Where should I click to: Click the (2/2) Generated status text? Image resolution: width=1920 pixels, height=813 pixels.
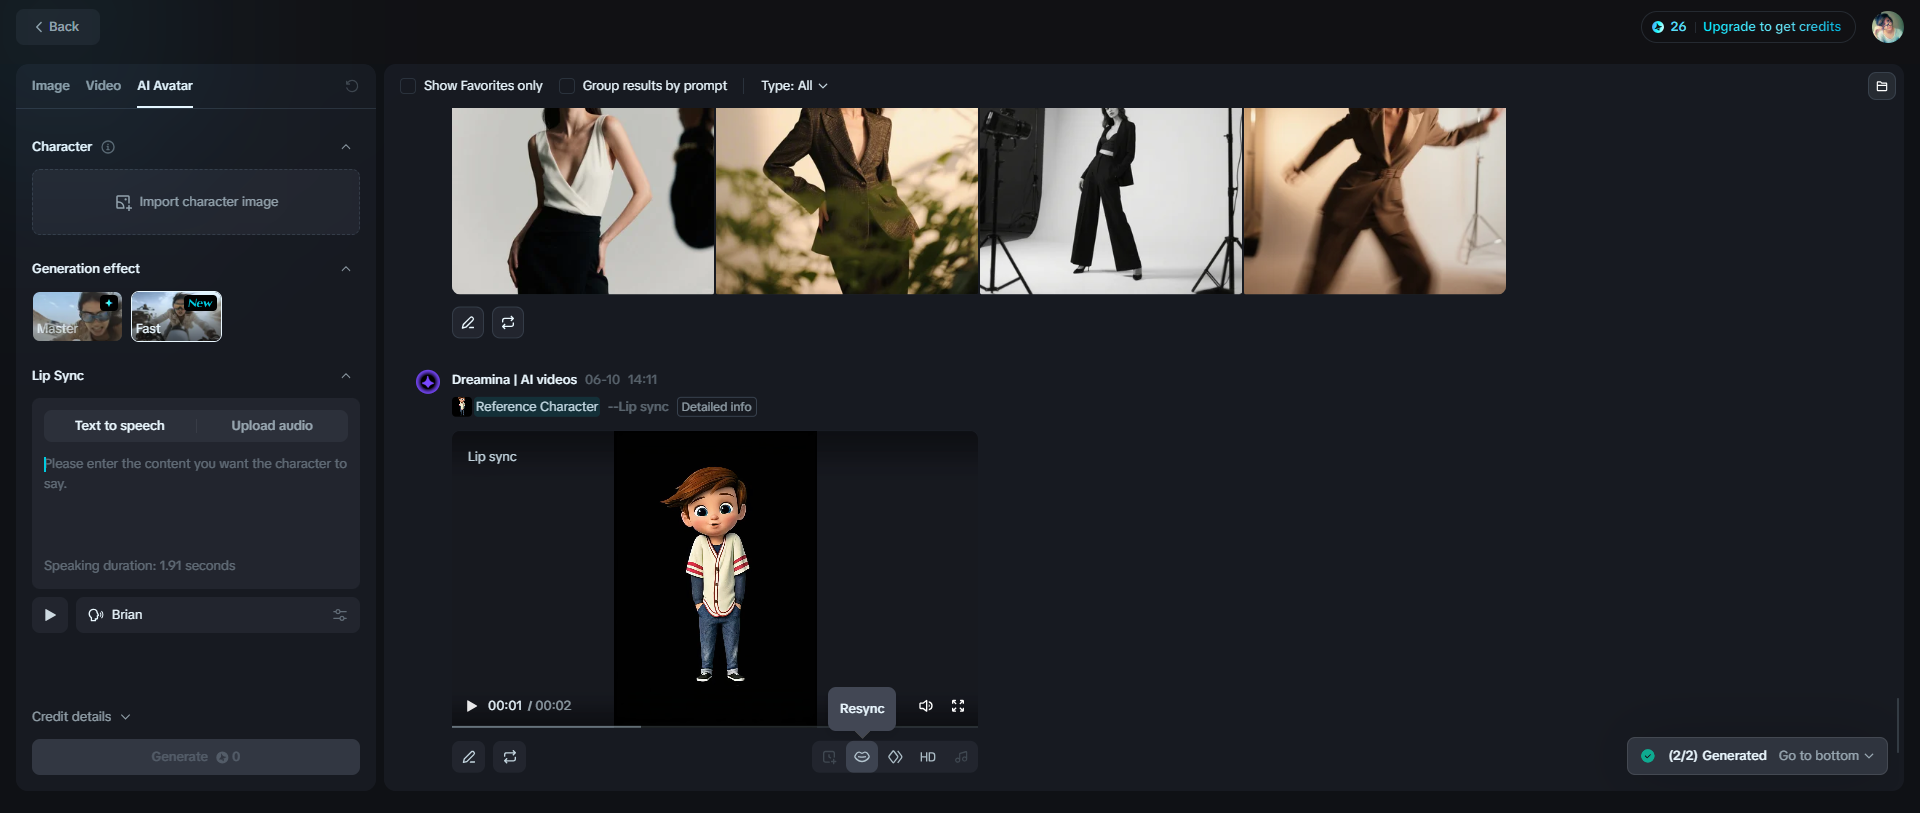(1717, 756)
